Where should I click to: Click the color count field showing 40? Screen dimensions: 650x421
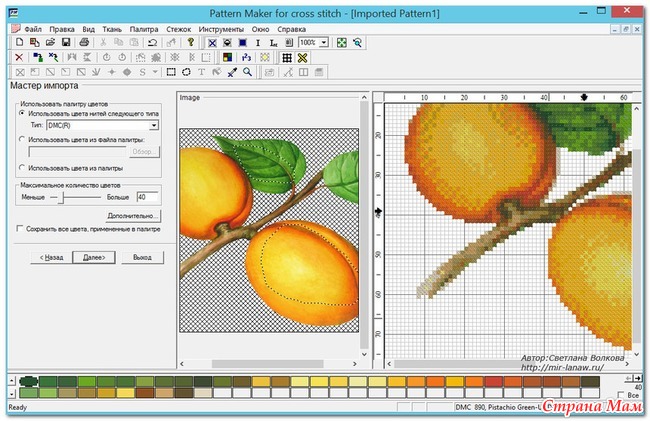click(147, 197)
